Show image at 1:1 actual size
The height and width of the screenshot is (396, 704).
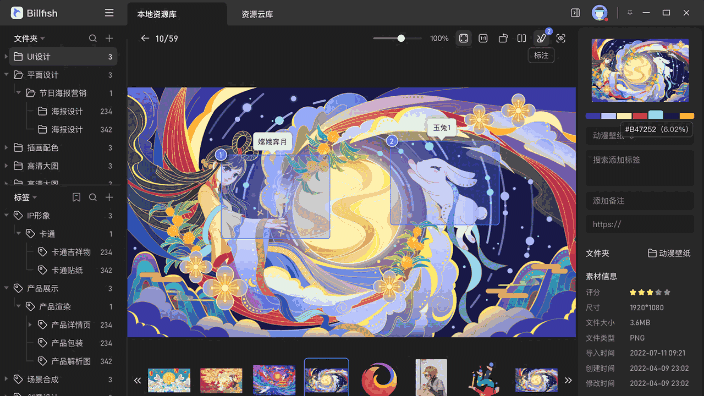pyautogui.click(x=483, y=38)
